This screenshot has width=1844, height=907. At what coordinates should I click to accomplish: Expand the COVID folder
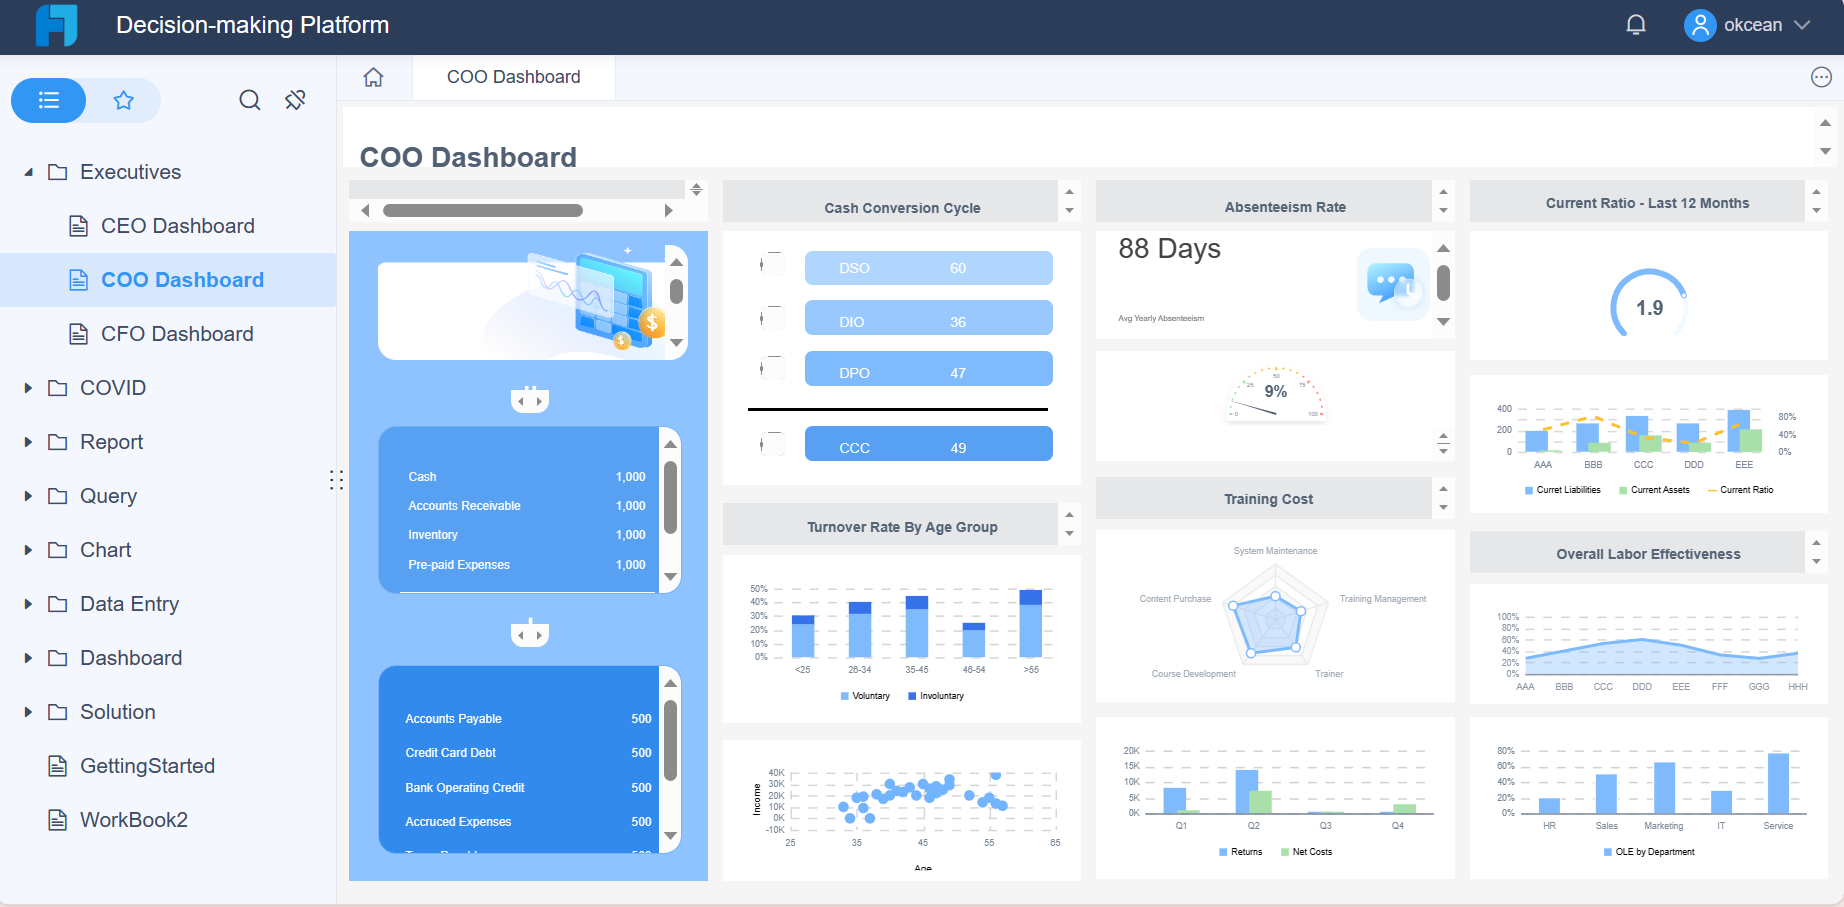(28, 388)
